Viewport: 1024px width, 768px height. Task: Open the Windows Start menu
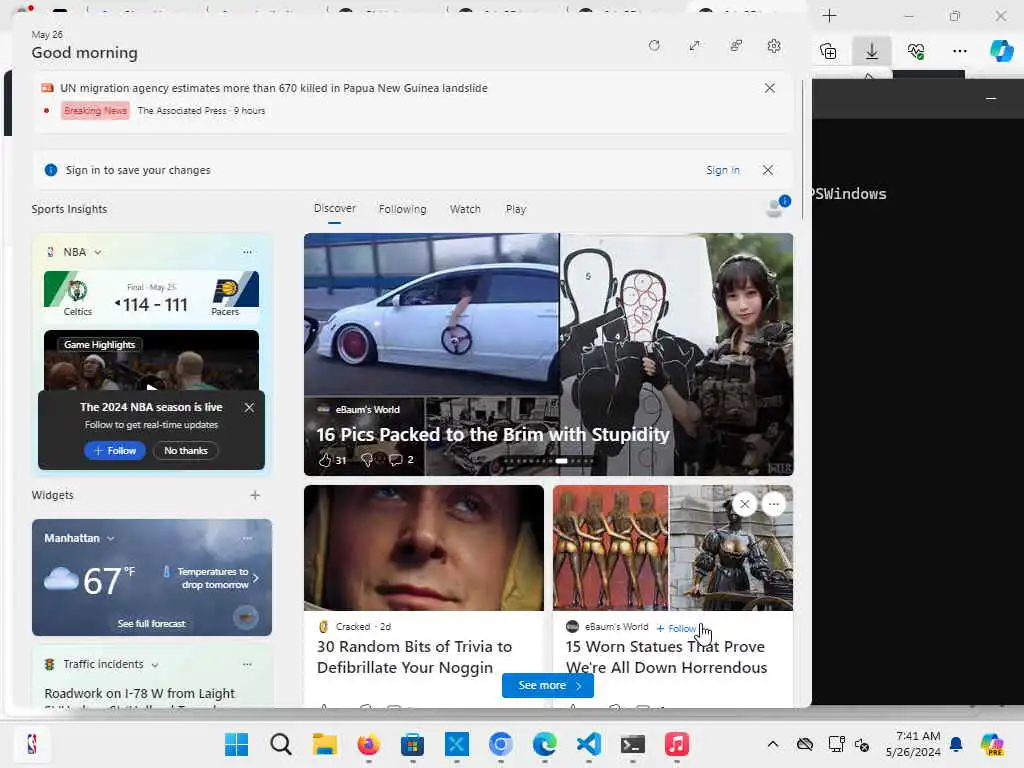pyautogui.click(x=236, y=744)
